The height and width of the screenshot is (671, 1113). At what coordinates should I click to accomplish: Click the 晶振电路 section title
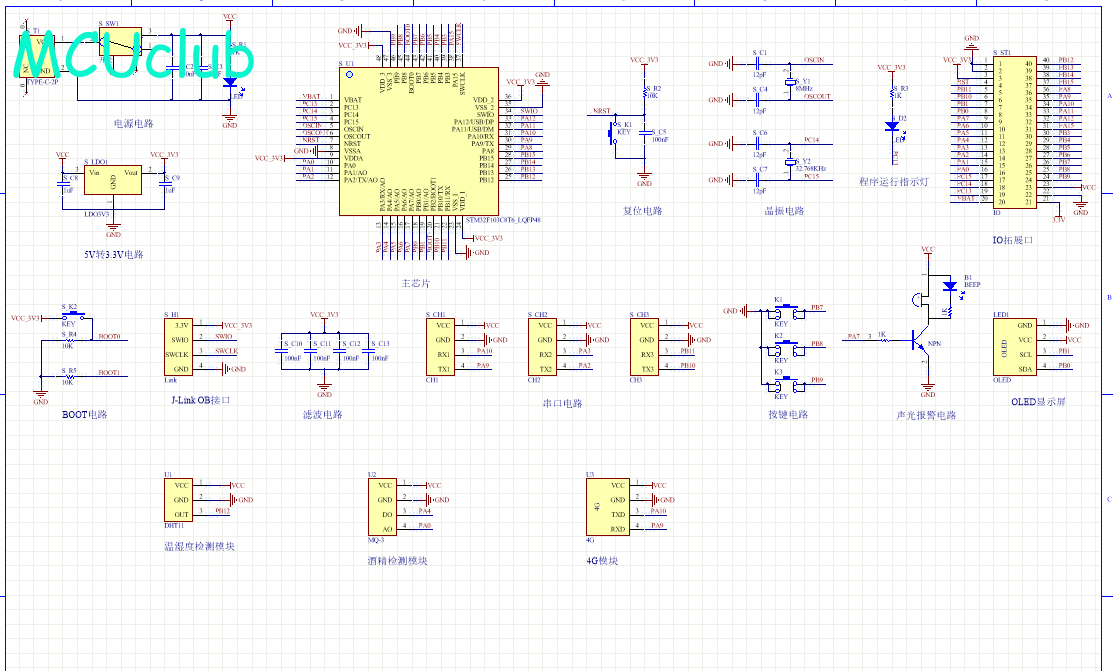coord(784,211)
